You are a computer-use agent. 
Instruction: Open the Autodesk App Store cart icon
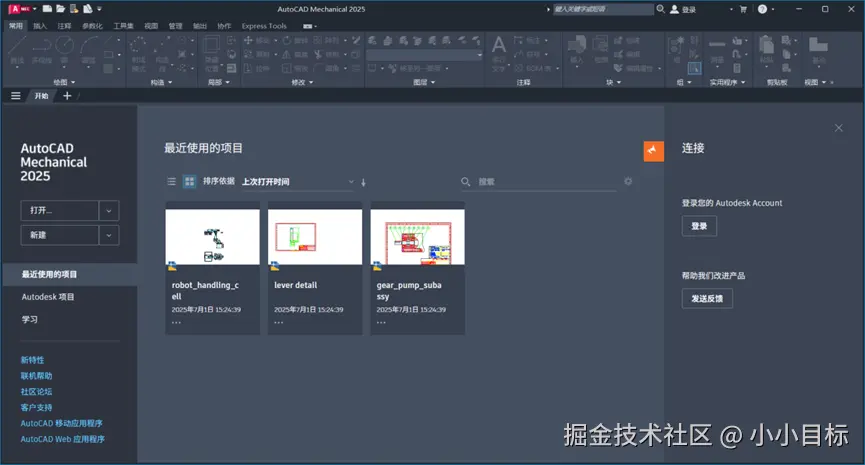coord(743,9)
